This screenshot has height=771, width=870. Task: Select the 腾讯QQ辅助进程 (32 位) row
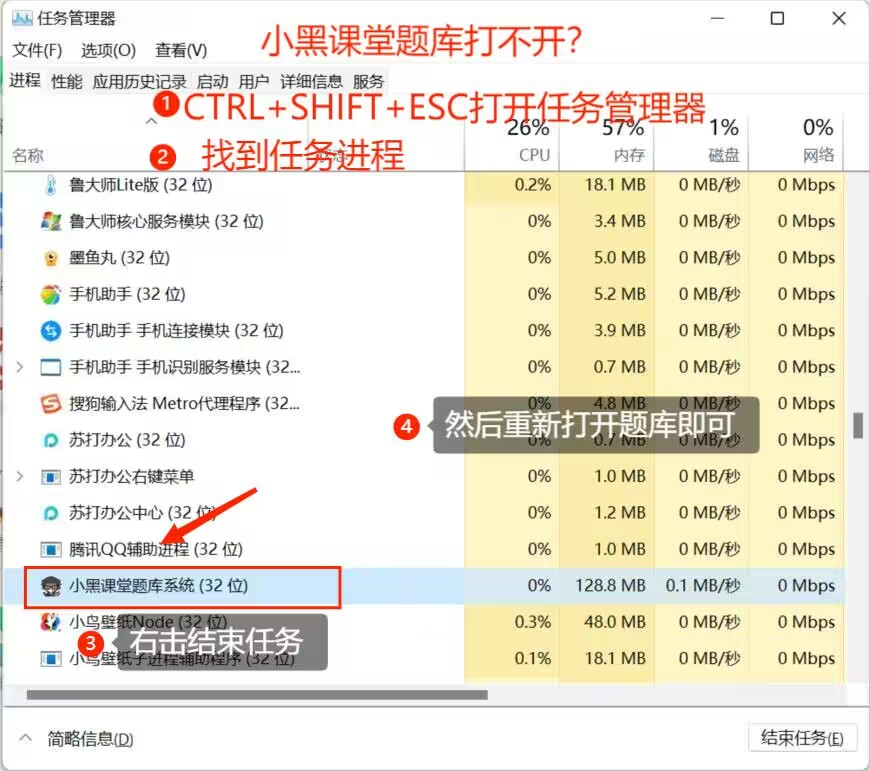[x=424, y=549]
